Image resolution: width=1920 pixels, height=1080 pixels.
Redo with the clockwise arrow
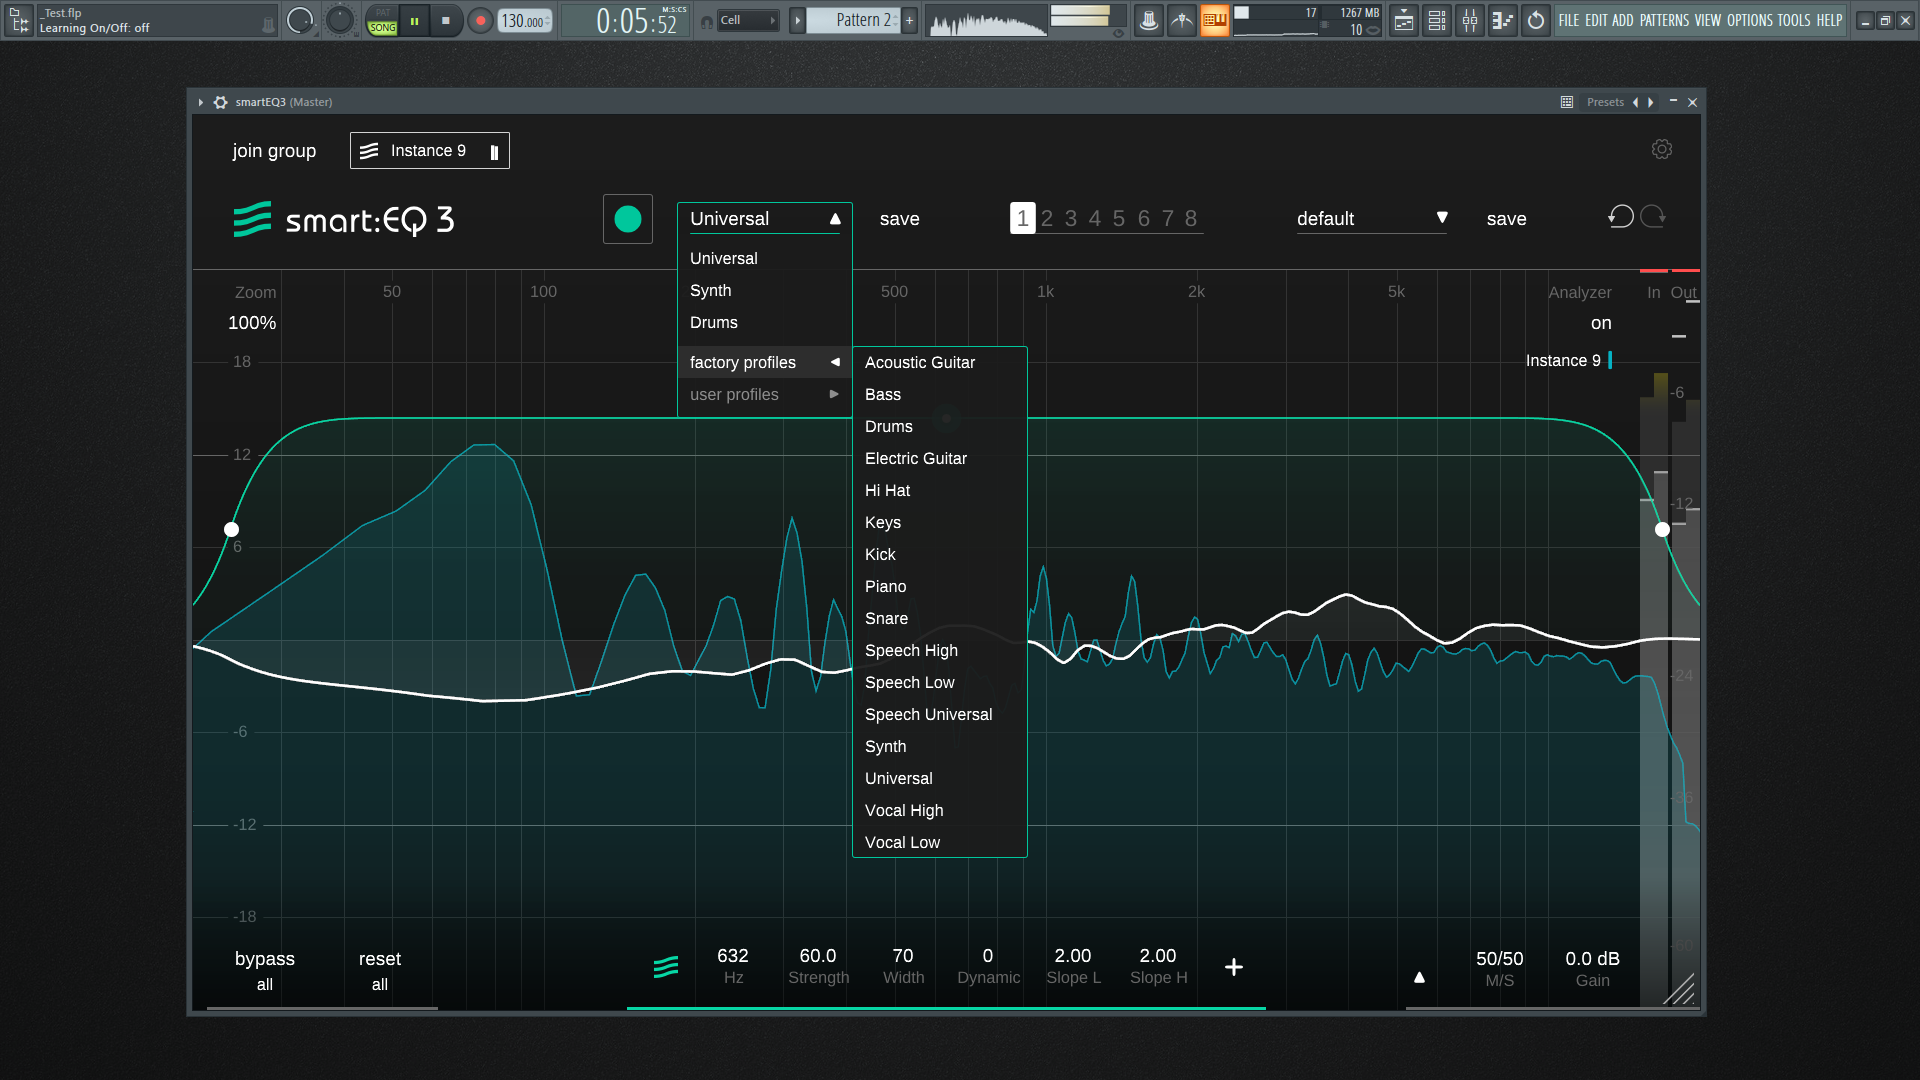point(1653,217)
